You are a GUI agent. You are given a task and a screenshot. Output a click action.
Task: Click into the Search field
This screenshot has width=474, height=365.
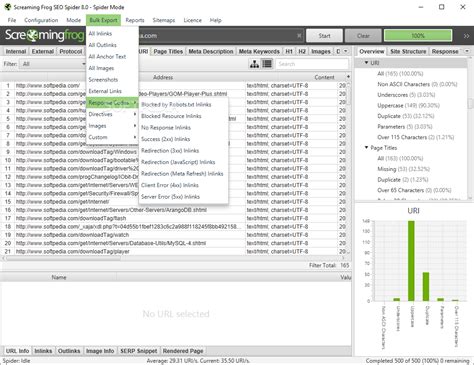(x=312, y=64)
